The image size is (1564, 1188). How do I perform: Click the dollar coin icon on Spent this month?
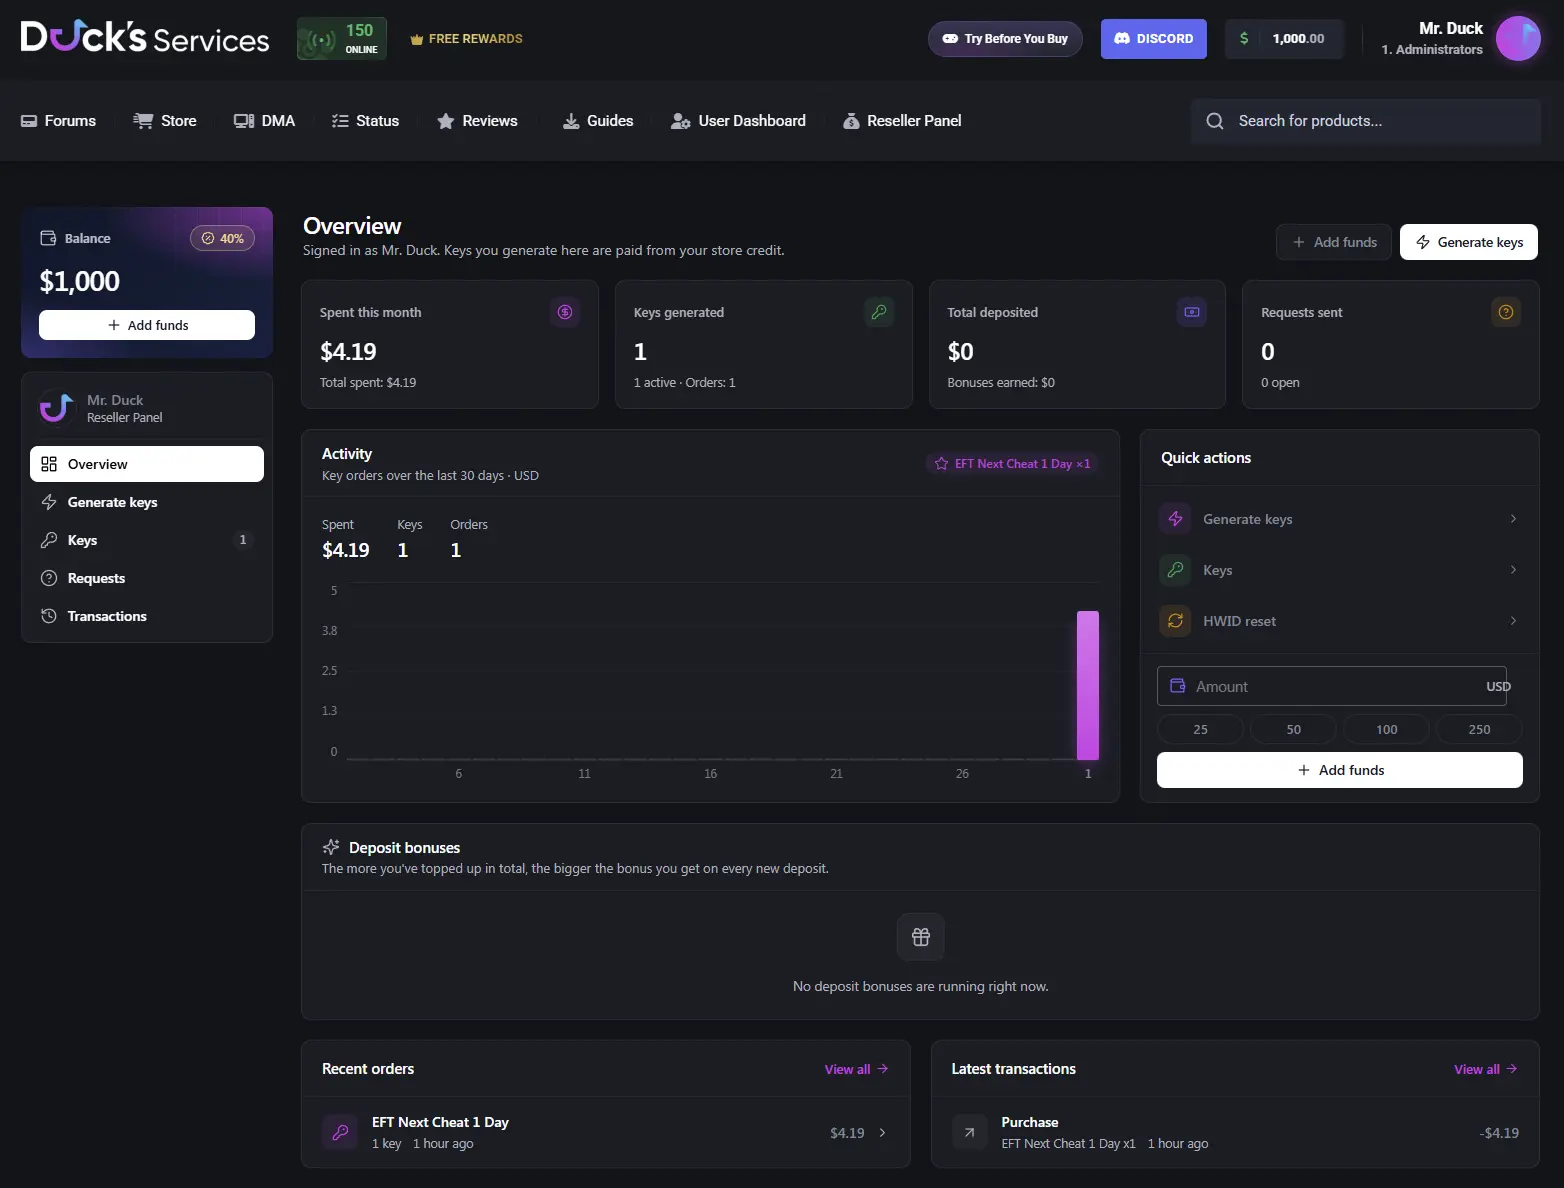(x=565, y=312)
